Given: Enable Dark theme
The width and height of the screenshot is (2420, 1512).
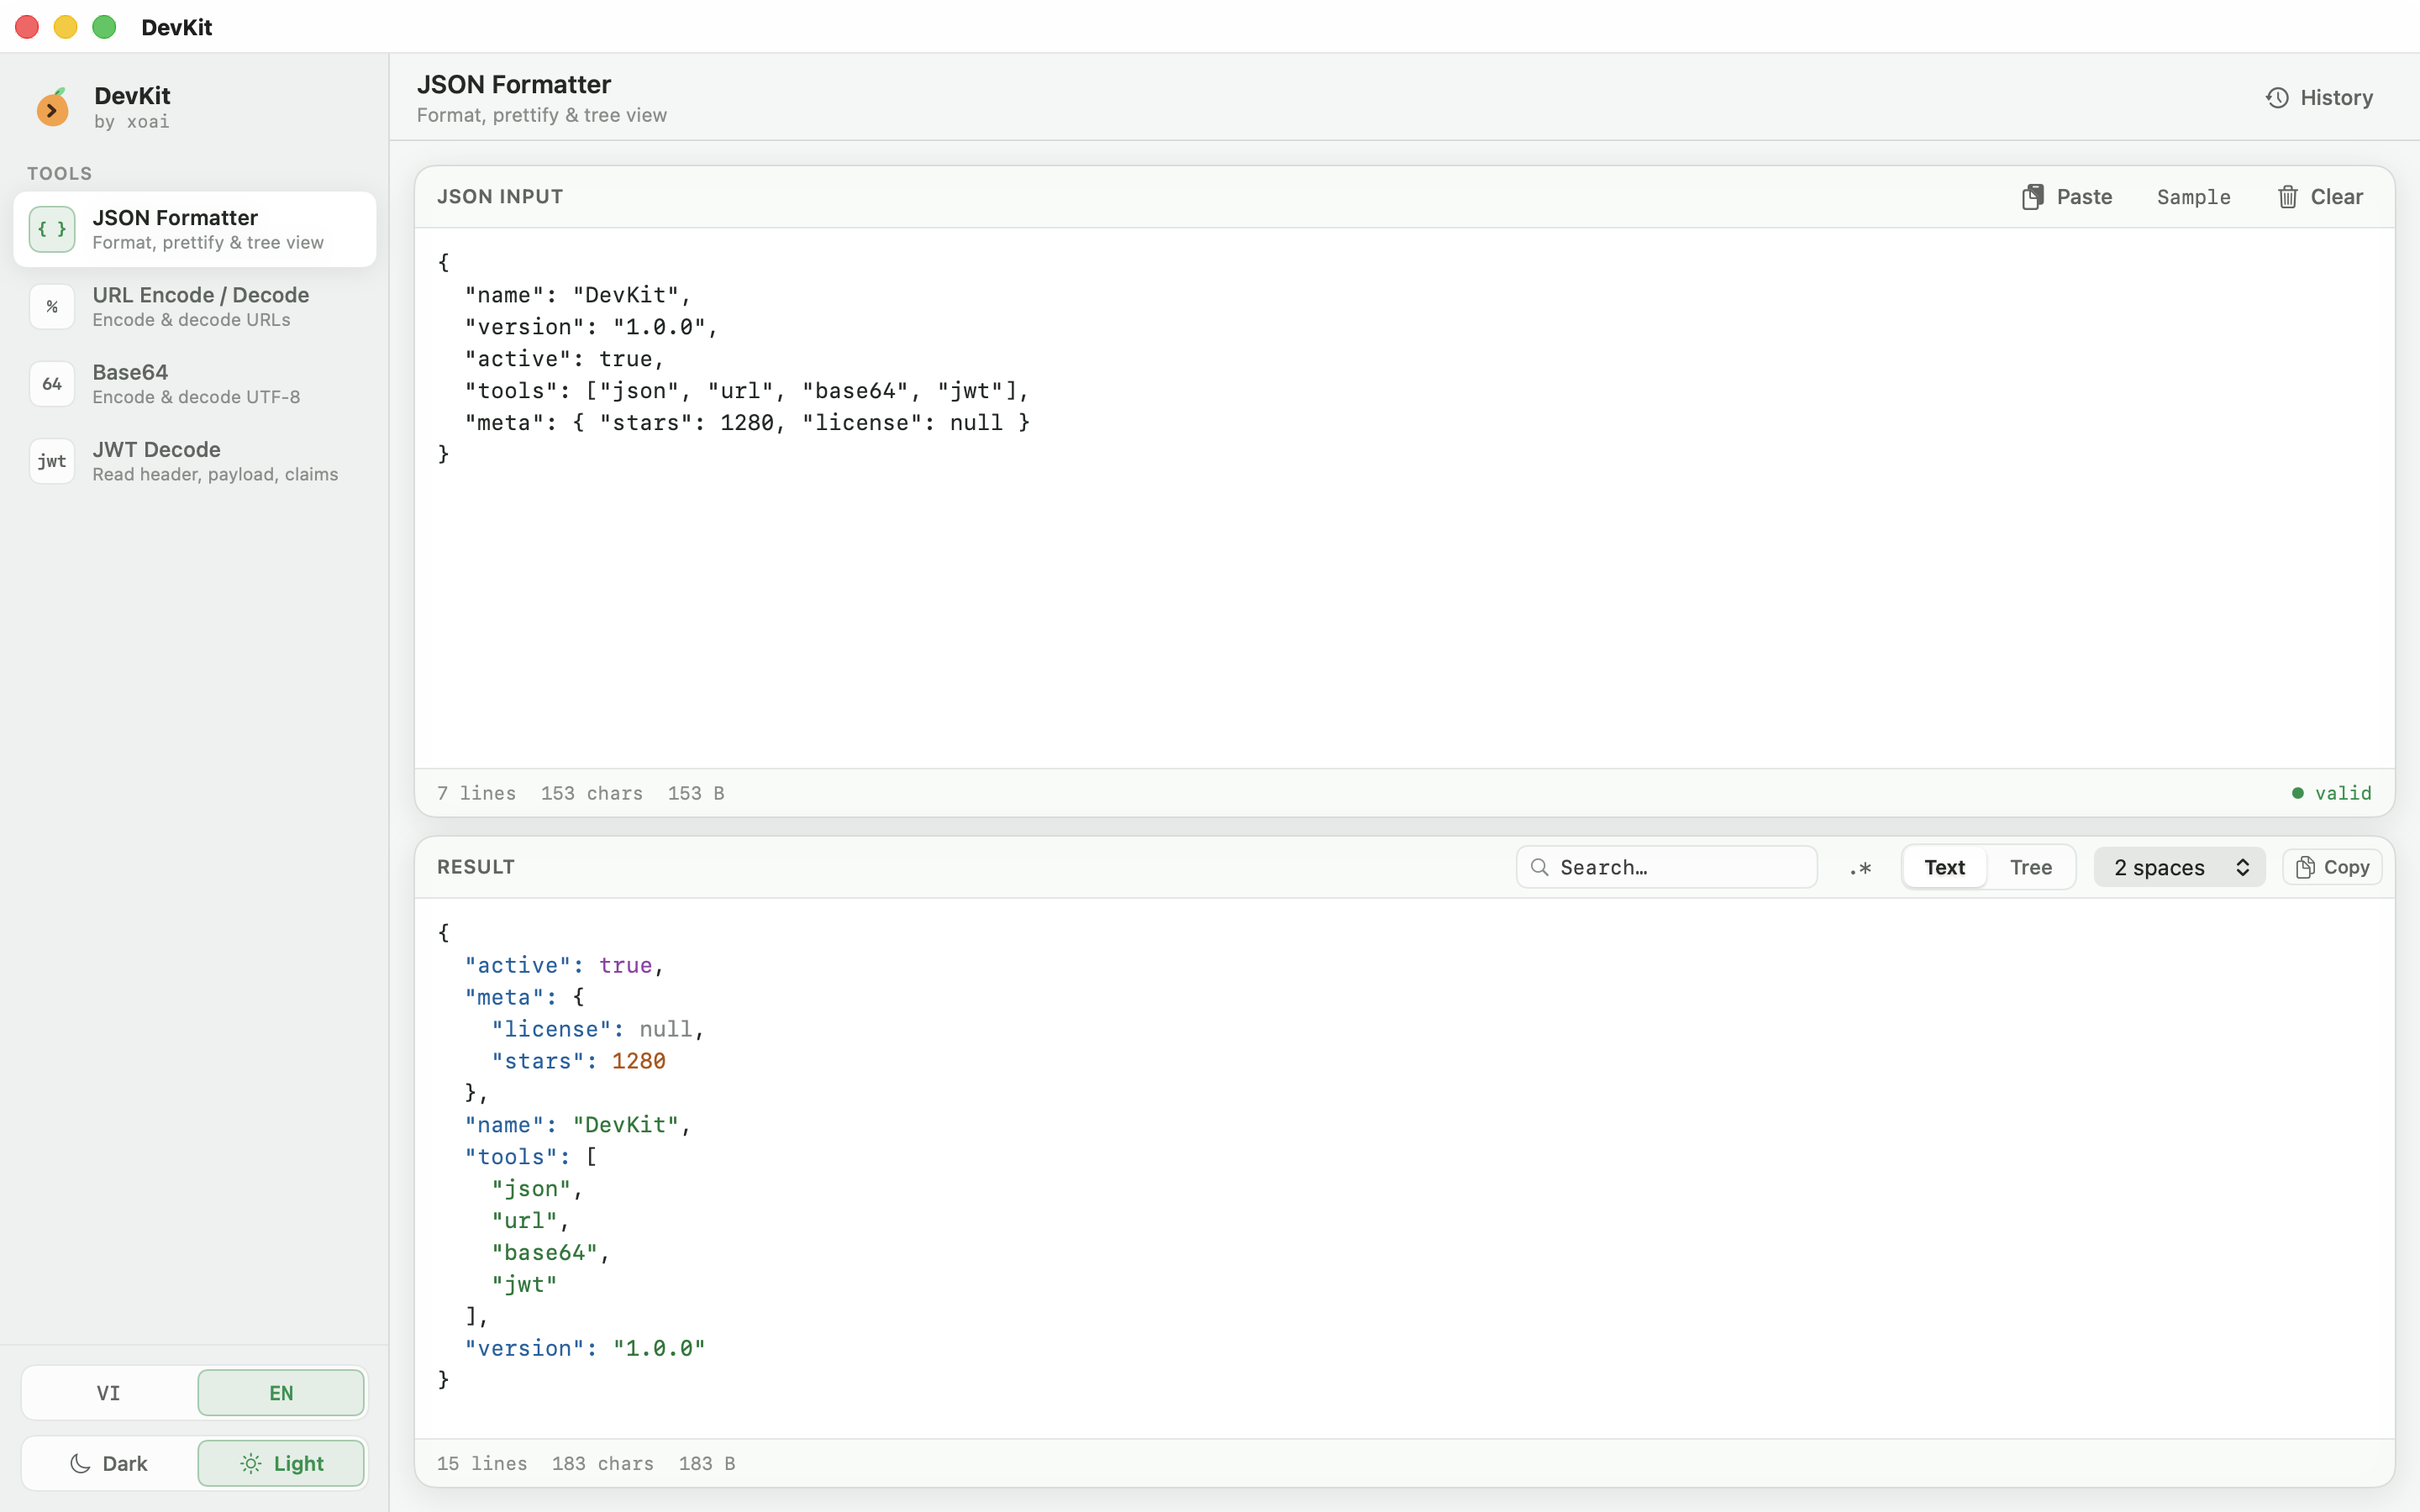Looking at the screenshot, I should pyautogui.click(x=109, y=1464).
